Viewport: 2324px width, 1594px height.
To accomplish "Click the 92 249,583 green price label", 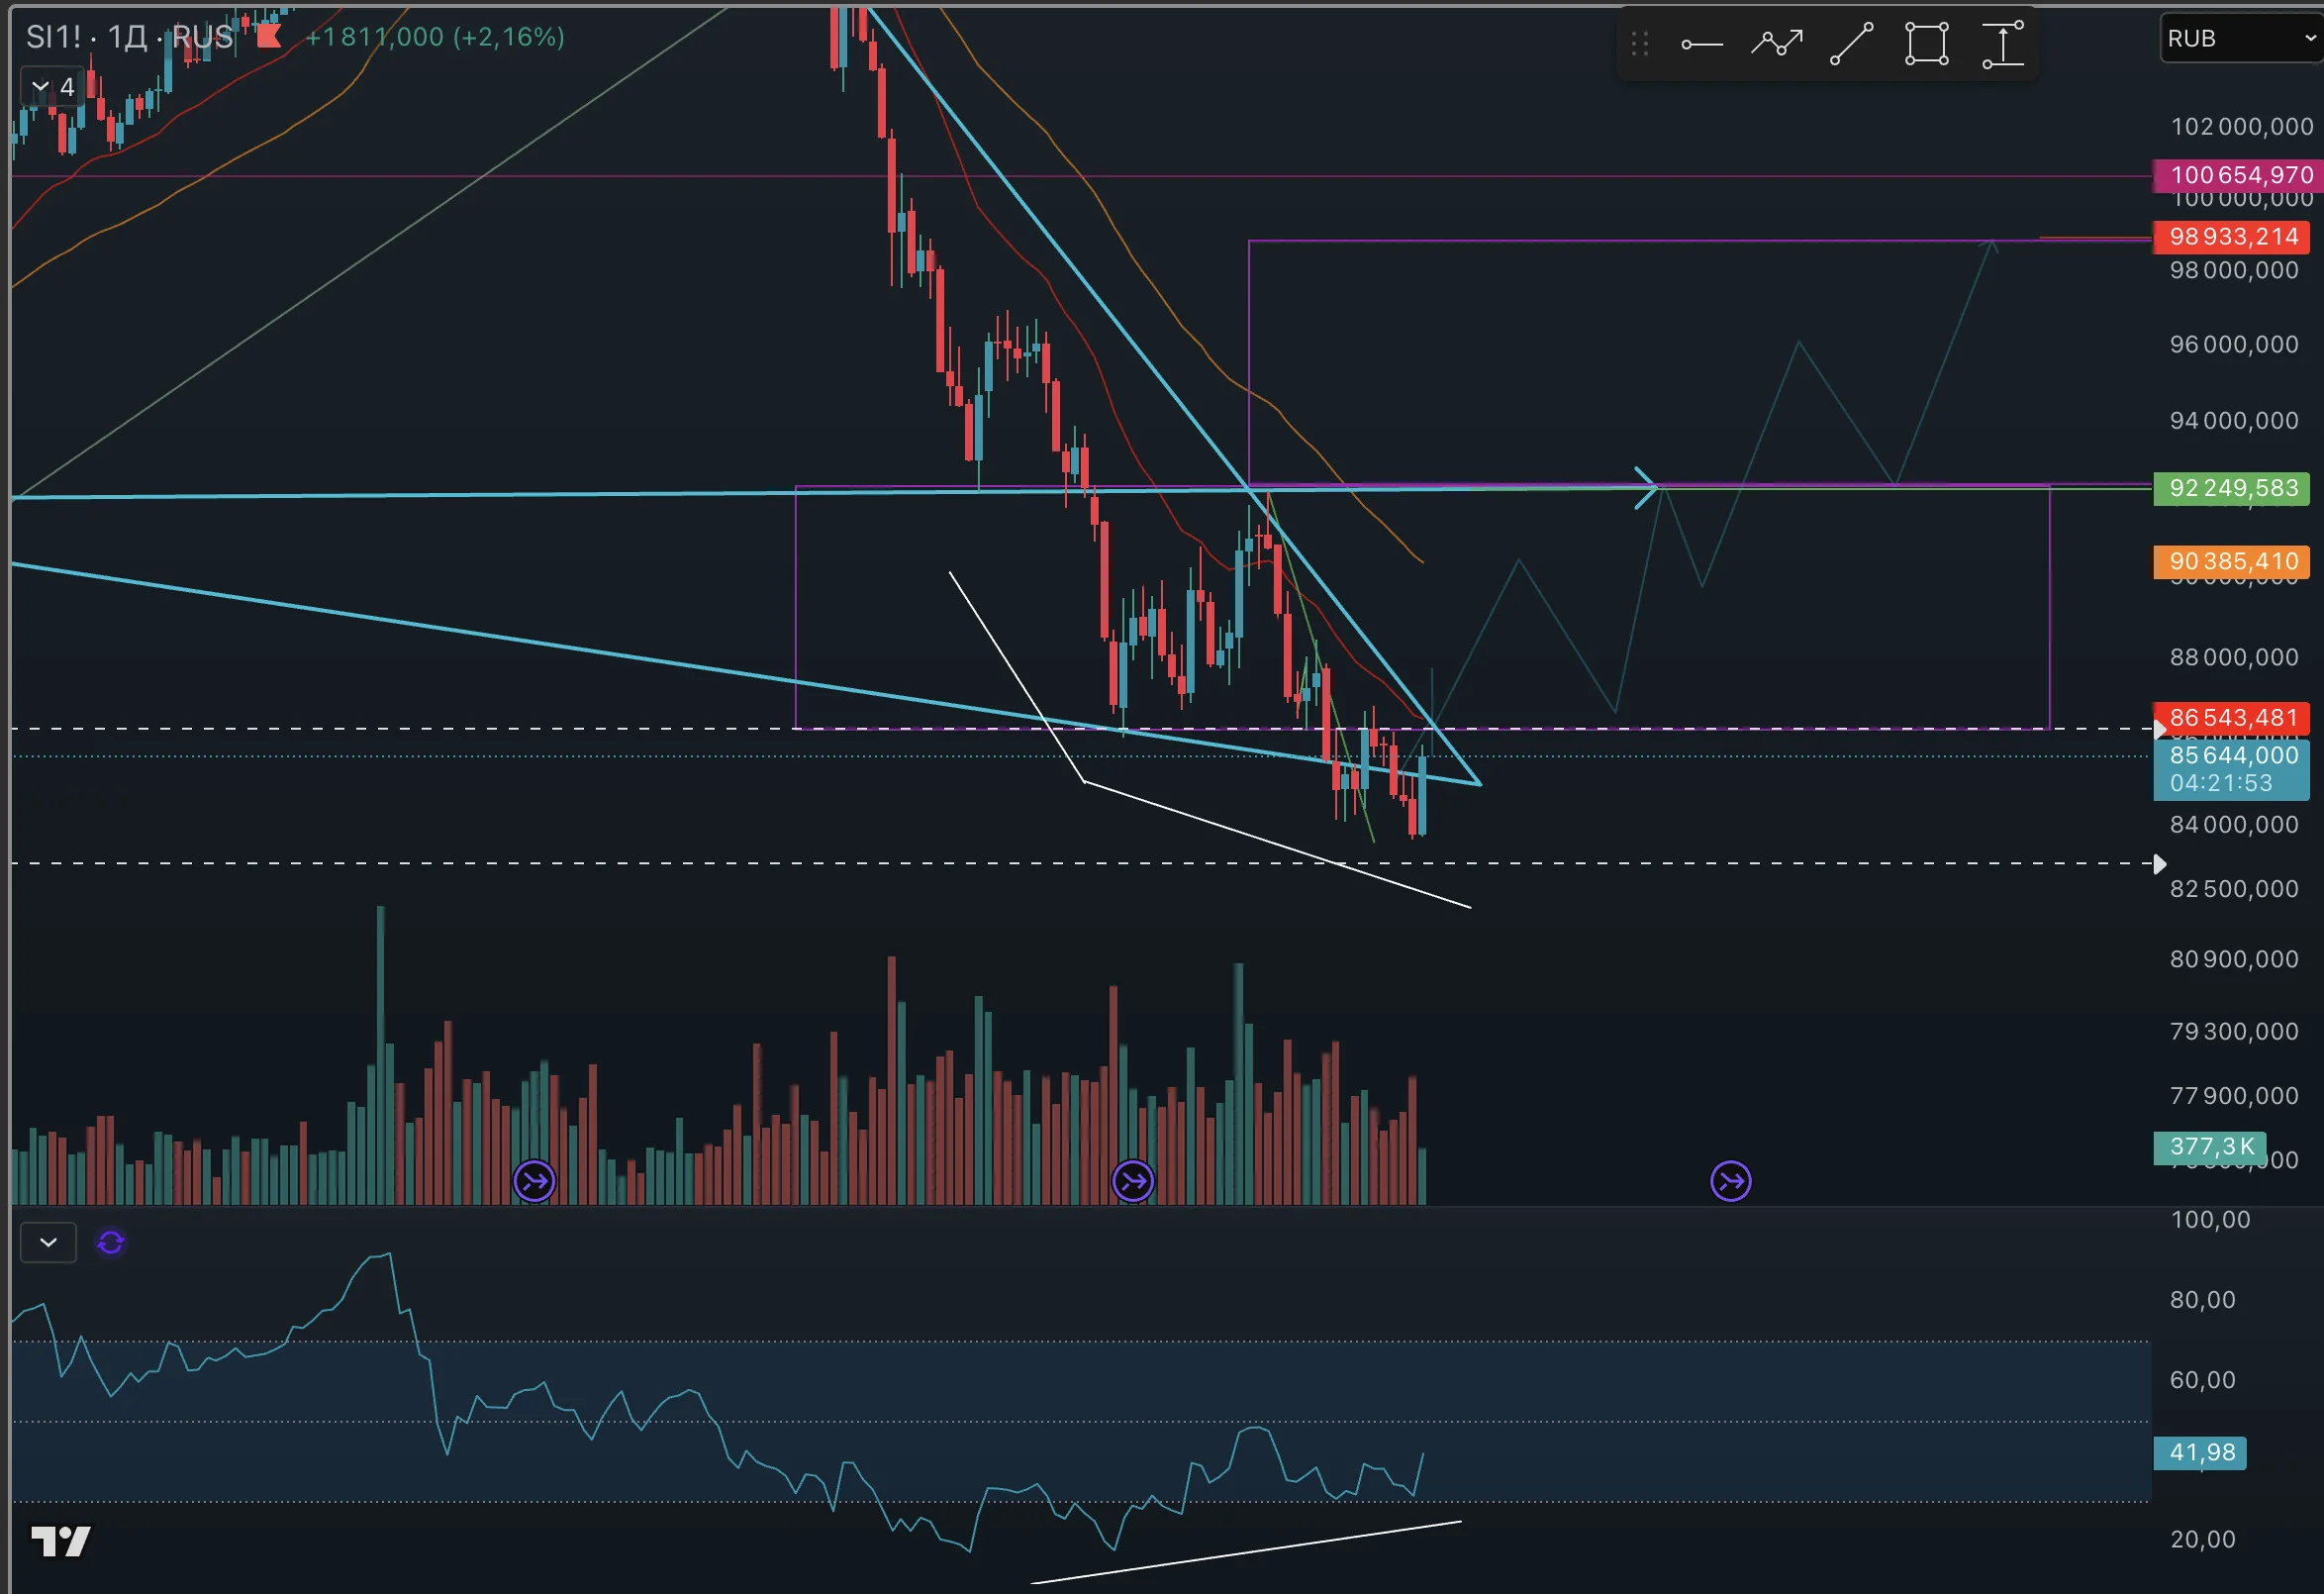I will 2233,488.
